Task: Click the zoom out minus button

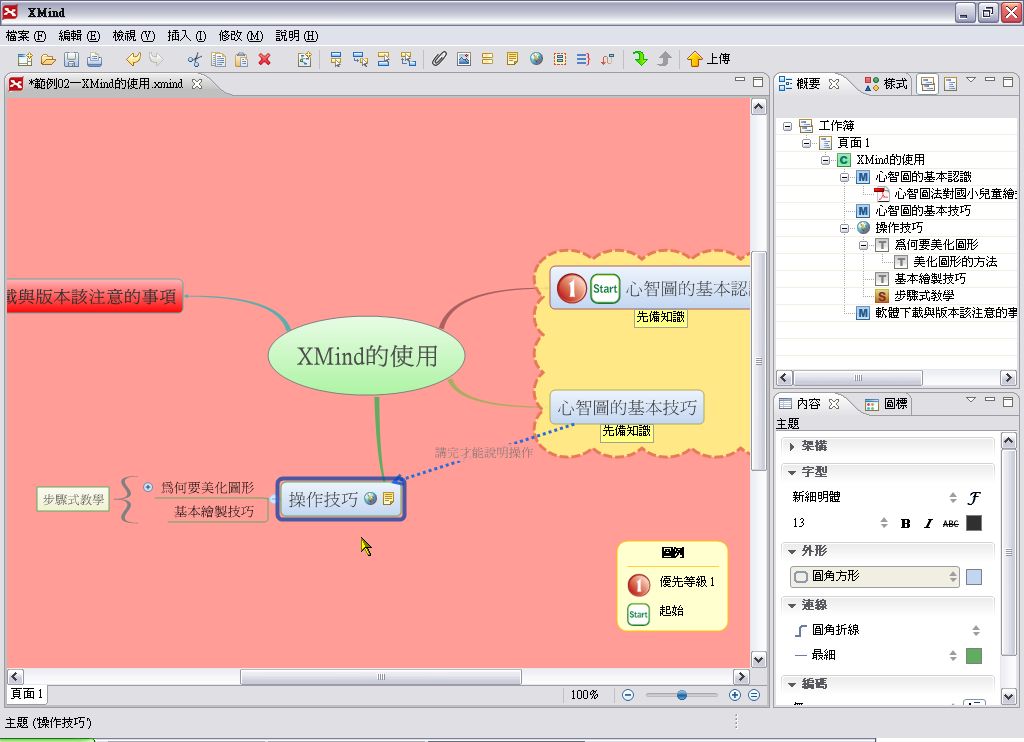Action: click(628, 695)
